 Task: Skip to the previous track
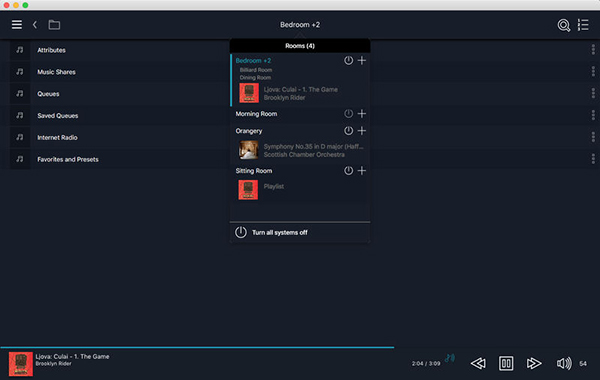pyautogui.click(x=478, y=363)
